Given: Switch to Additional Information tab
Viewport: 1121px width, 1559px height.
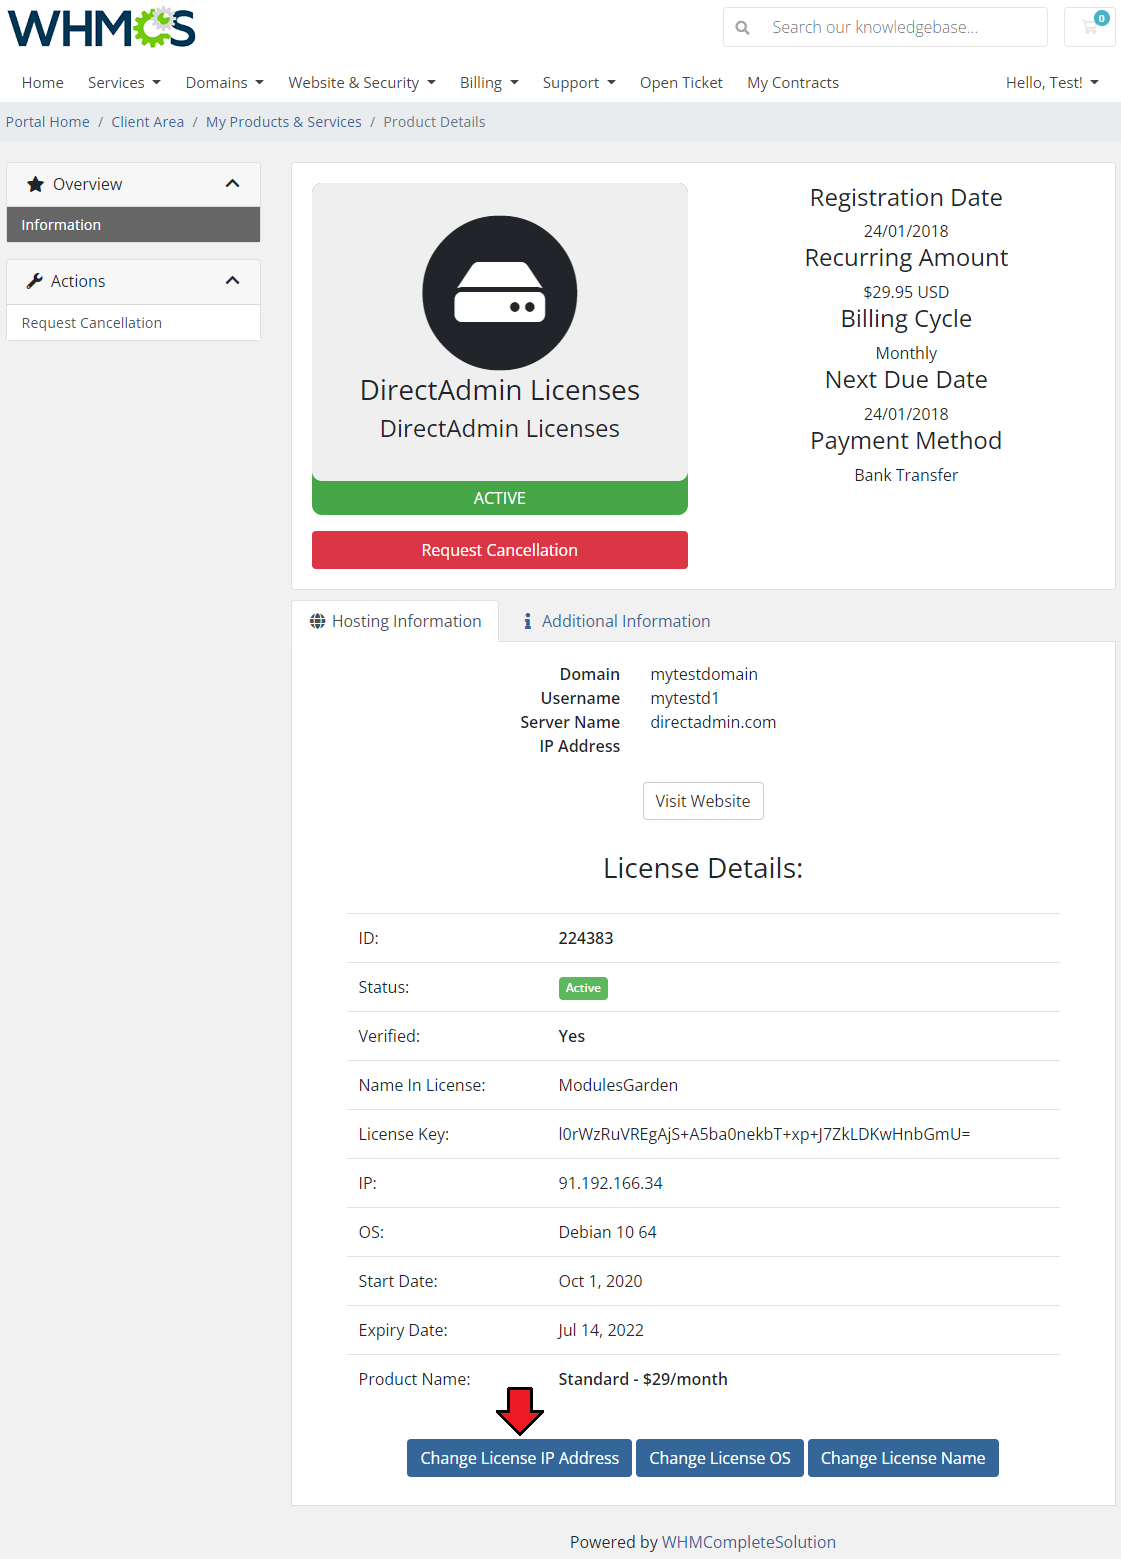Looking at the screenshot, I should [x=616, y=621].
